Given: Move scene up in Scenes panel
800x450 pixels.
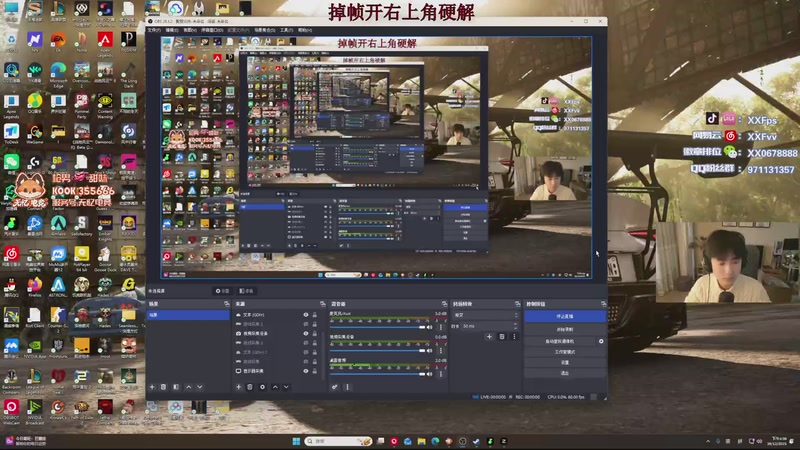Looking at the screenshot, I should 189,387.
